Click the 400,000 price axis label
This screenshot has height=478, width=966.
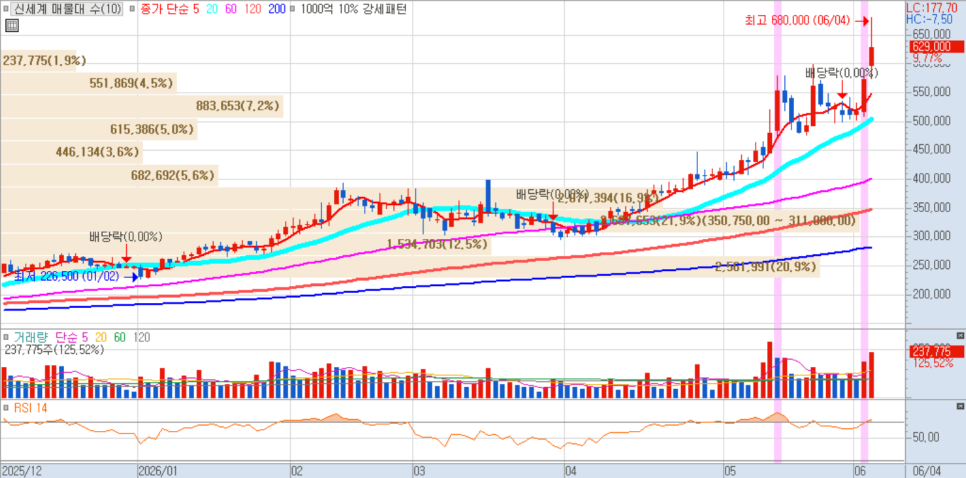930,179
